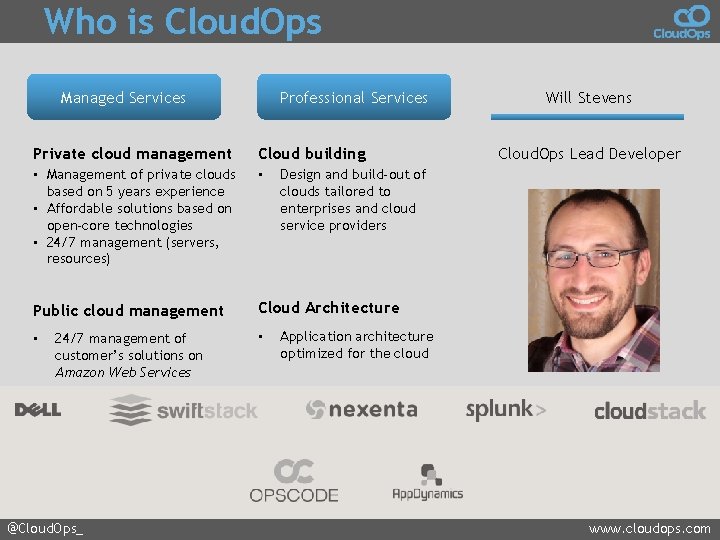Select the 'Public cloud management' heading
The height and width of the screenshot is (540, 720).
[x=128, y=311]
